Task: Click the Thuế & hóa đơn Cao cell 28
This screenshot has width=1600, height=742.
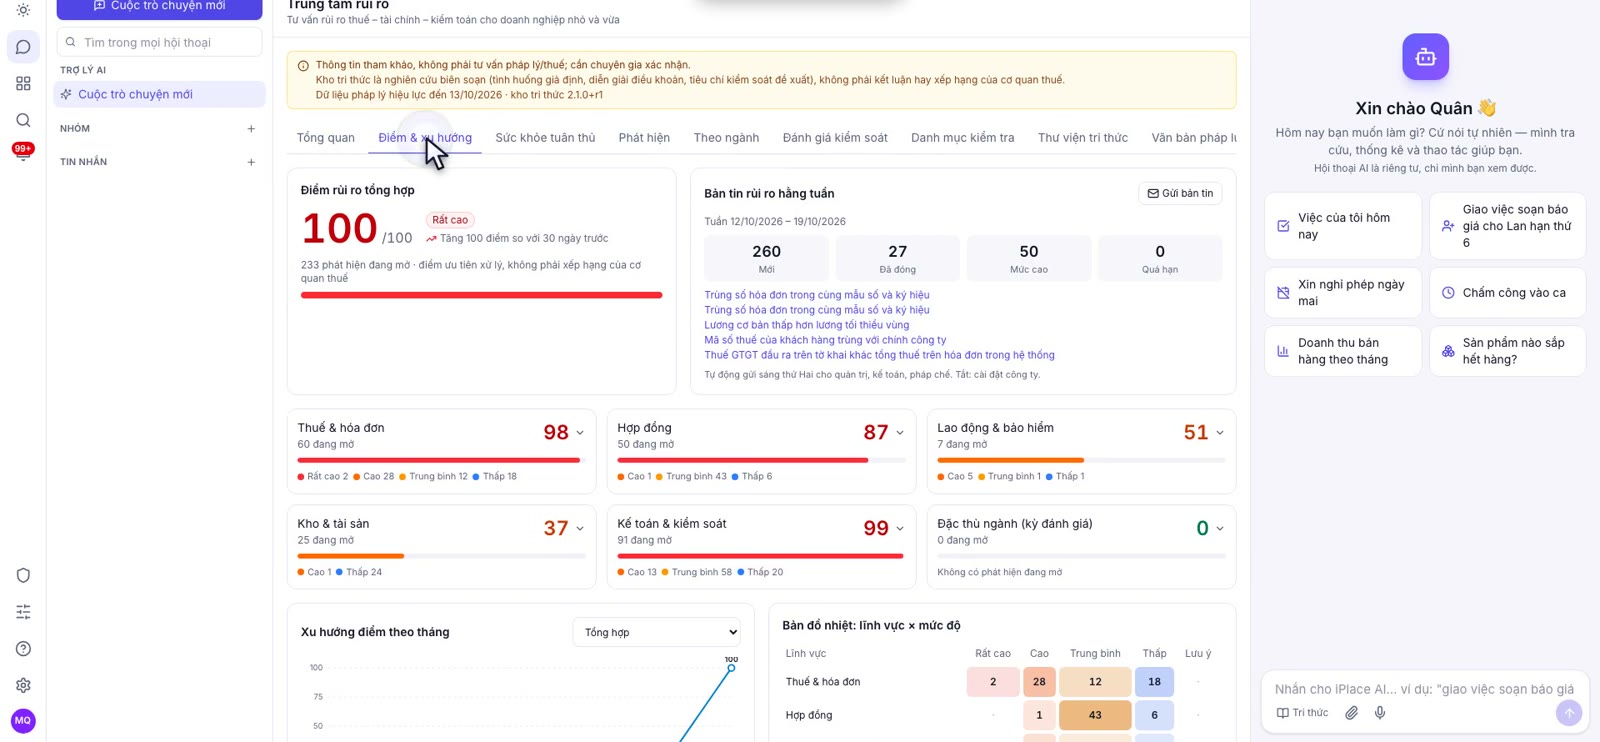Action: (x=1039, y=682)
